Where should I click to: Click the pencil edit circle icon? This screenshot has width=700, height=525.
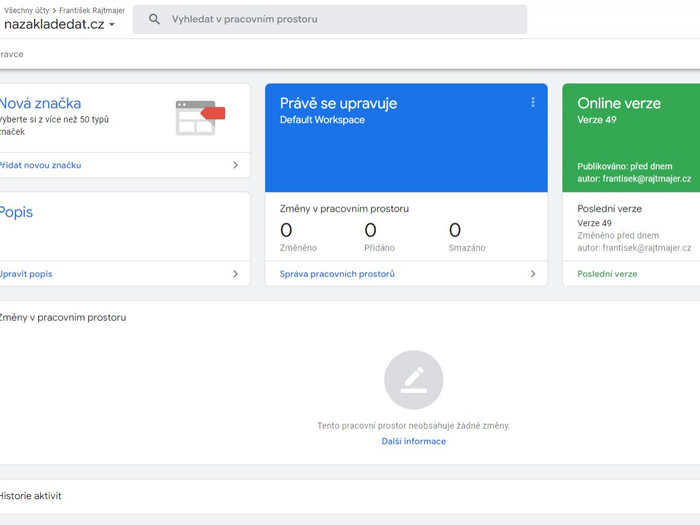(x=413, y=380)
